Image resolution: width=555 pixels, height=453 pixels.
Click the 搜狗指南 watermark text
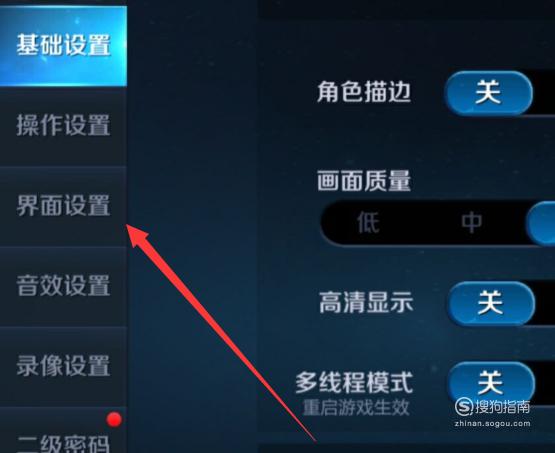502,407
